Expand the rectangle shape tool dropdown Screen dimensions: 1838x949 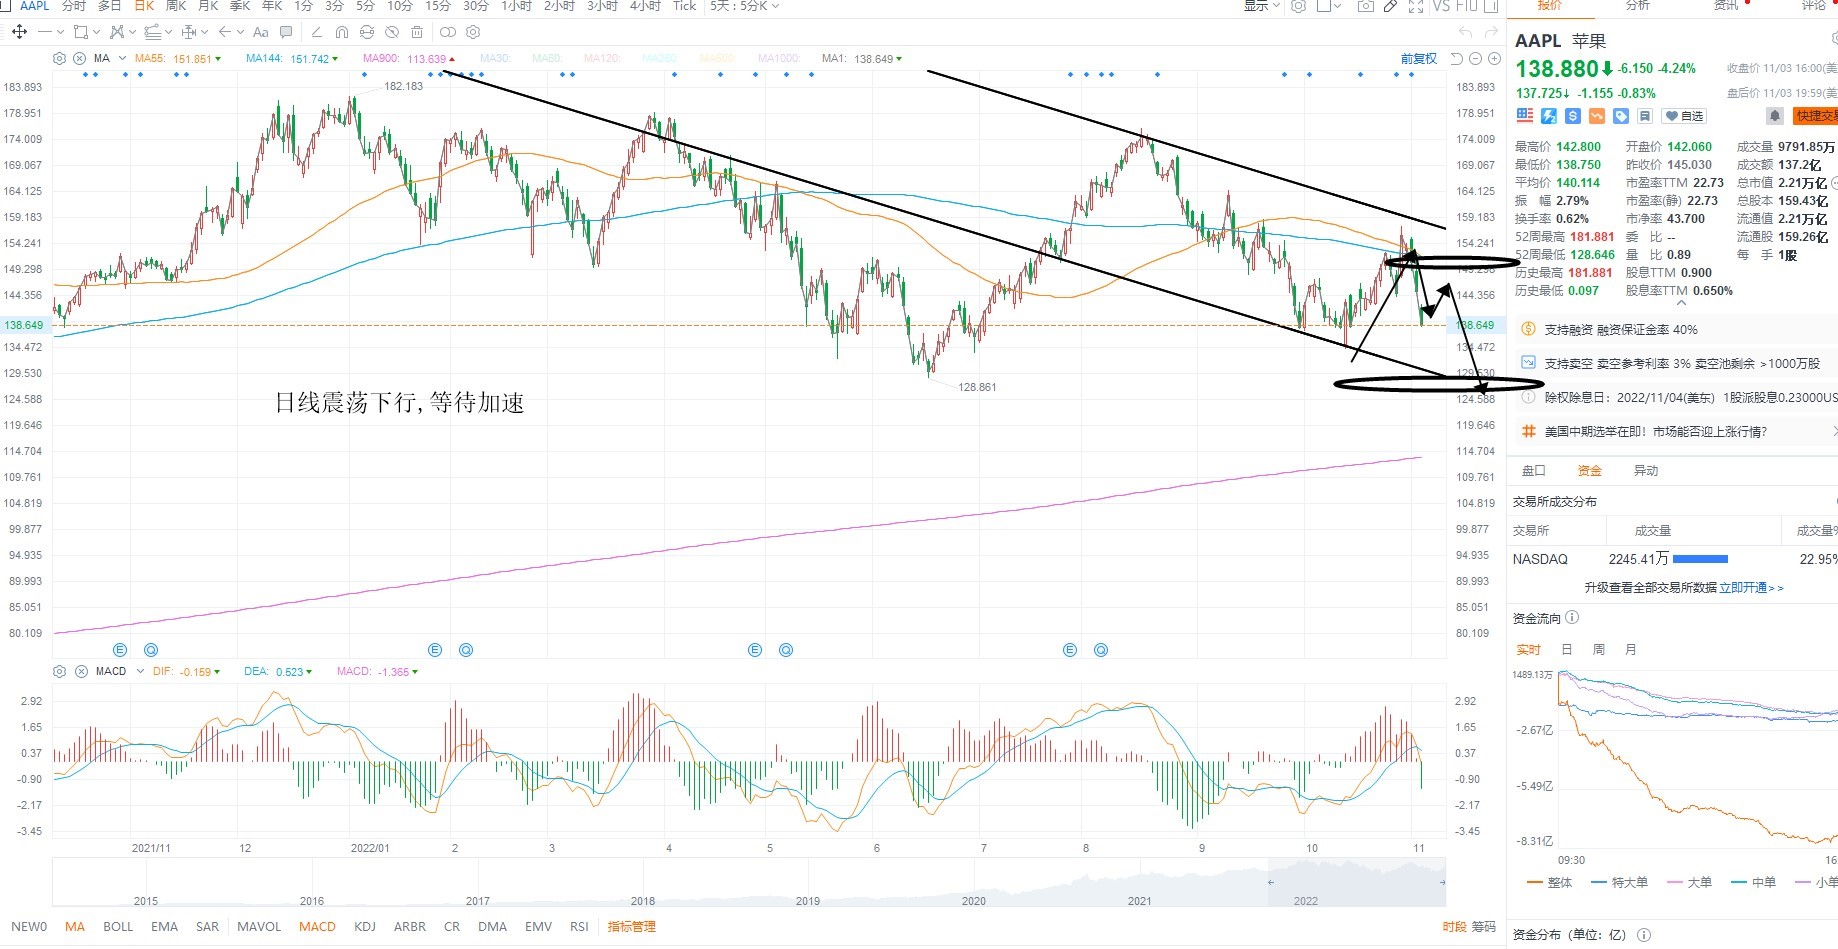98,32
